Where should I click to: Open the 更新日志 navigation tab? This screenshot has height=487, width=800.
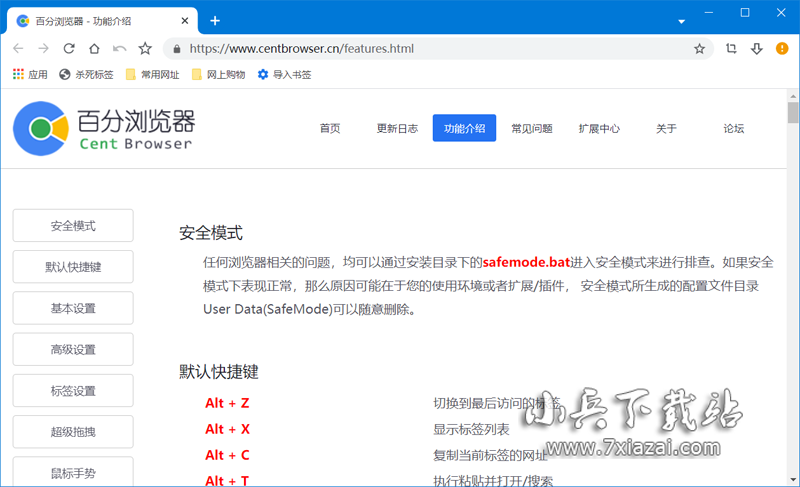[397, 128]
